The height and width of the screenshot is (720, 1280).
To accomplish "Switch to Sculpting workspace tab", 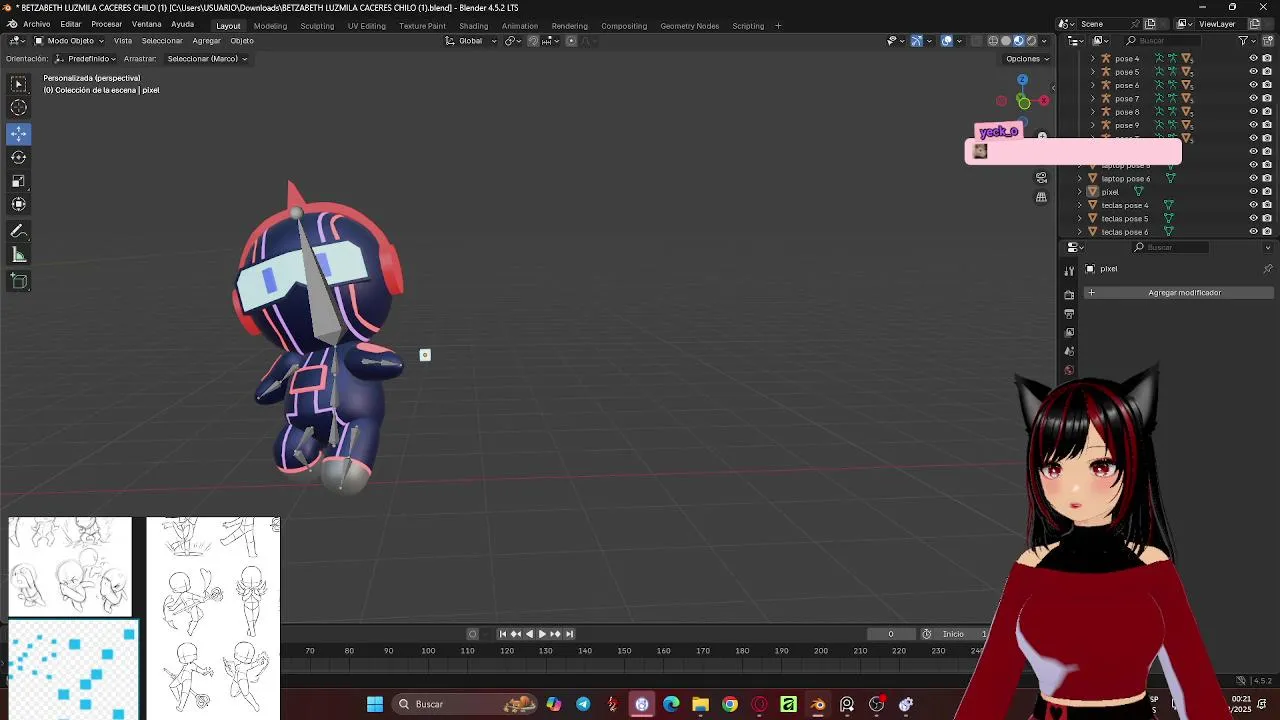I will (x=317, y=26).
